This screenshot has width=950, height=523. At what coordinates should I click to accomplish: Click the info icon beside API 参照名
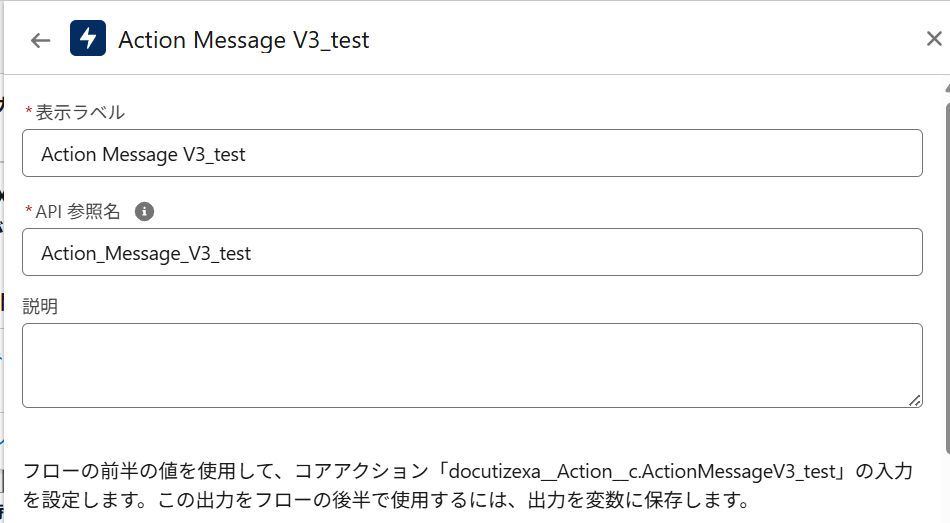pos(144,211)
